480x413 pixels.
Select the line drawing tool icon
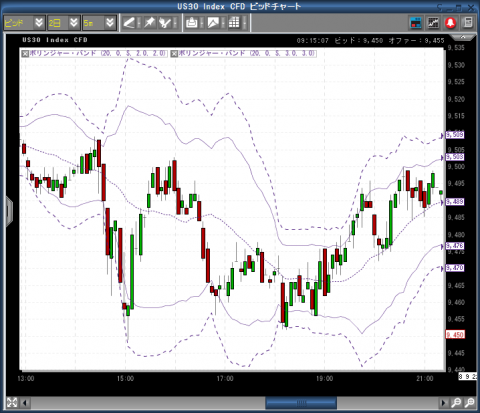tap(129, 23)
